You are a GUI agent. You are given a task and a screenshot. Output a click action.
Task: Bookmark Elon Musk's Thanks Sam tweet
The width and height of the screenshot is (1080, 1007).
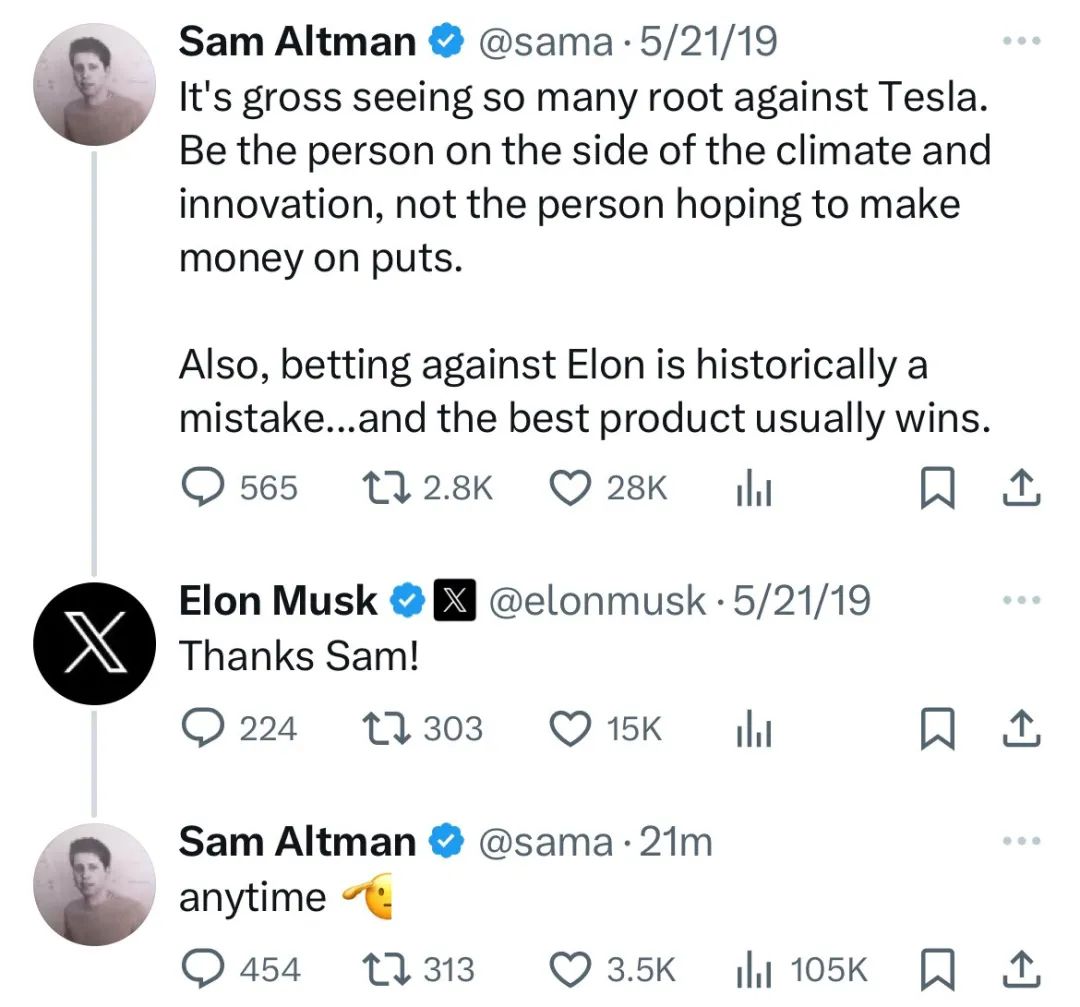tap(937, 729)
